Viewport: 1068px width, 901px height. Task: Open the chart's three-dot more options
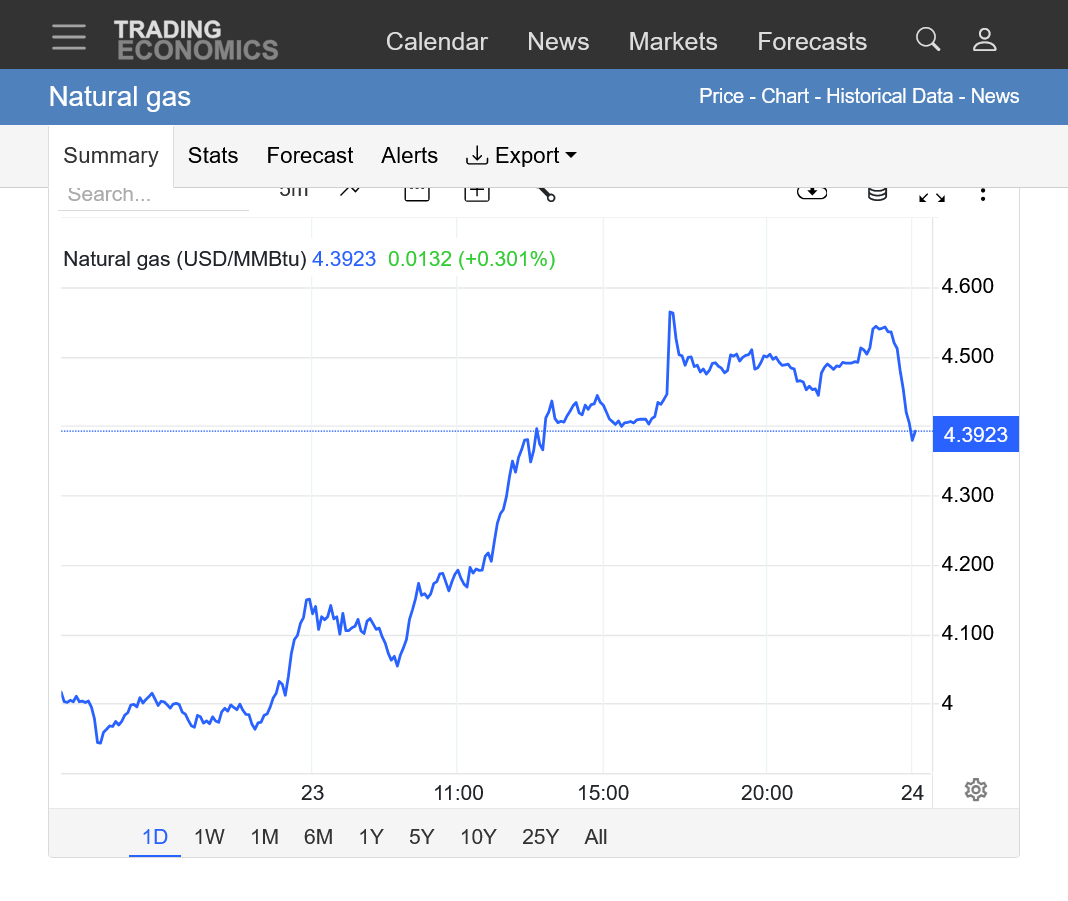[x=983, y=193]
